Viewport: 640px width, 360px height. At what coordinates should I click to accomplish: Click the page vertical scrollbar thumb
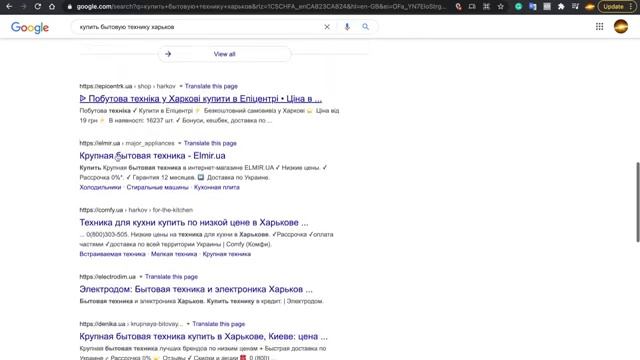pyautogui.click(x=638, y=202)
